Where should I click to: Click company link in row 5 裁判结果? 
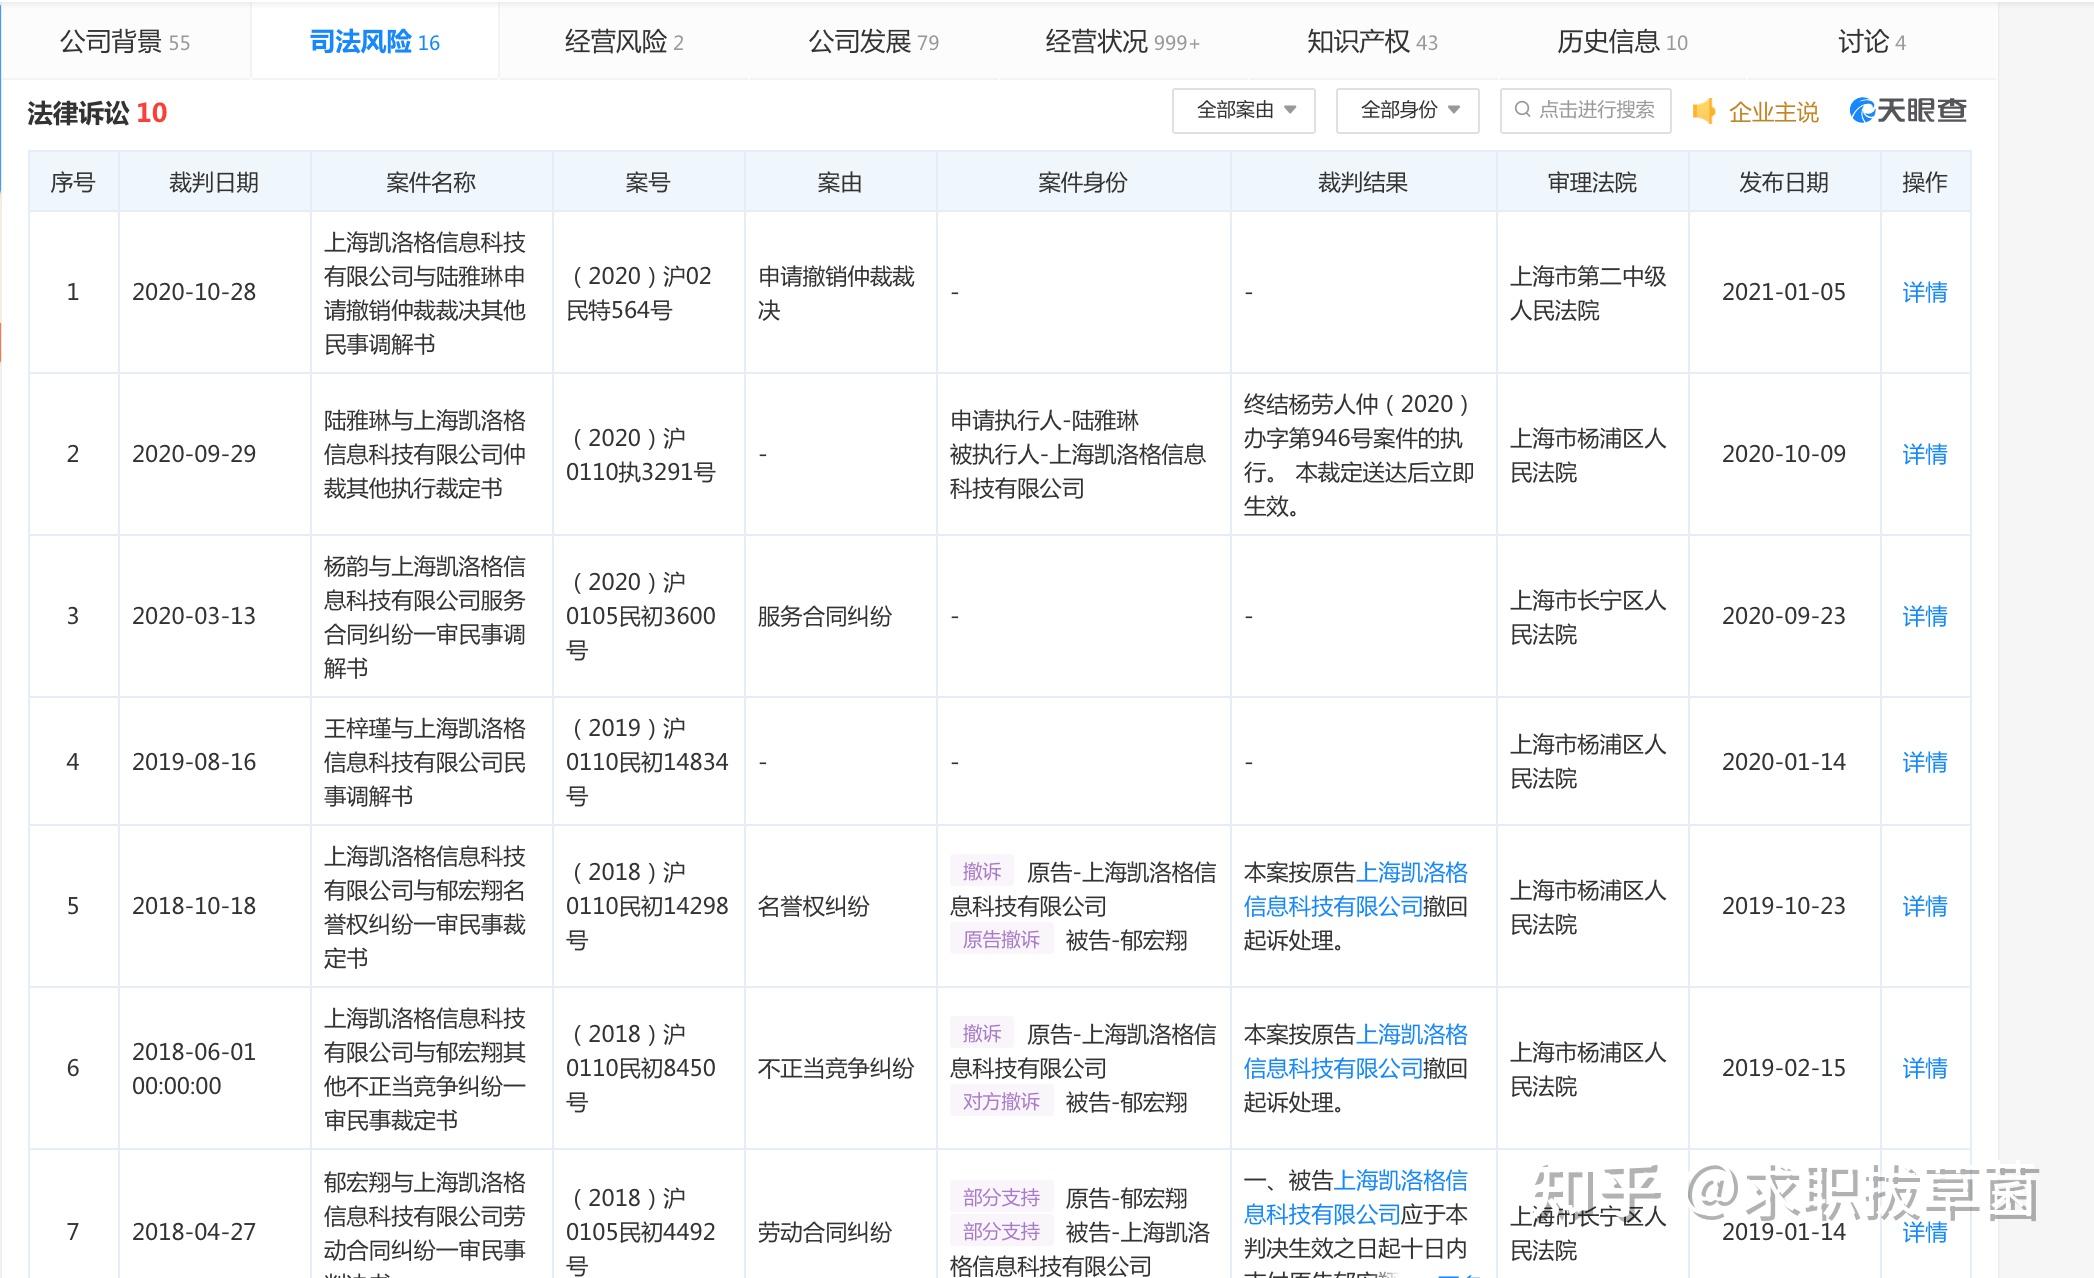(x=1355, y=889)
